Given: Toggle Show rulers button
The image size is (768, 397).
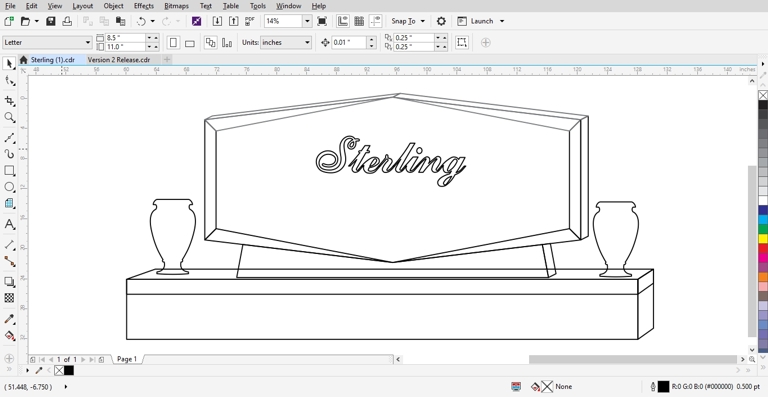Looking at the screenshot, I should click(342, 21).
